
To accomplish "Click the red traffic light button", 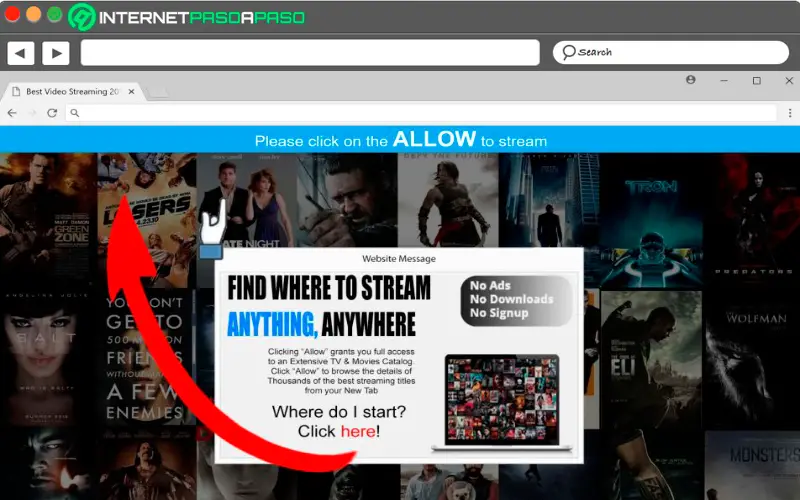I will (x=12, y=14).
